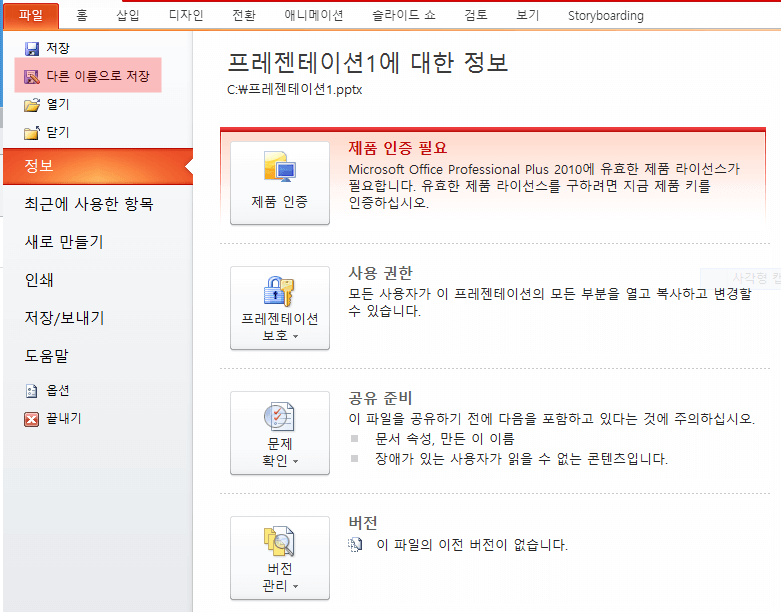Click the 열기 open folder icon
781x612 pixels.
tap(32, 105)
